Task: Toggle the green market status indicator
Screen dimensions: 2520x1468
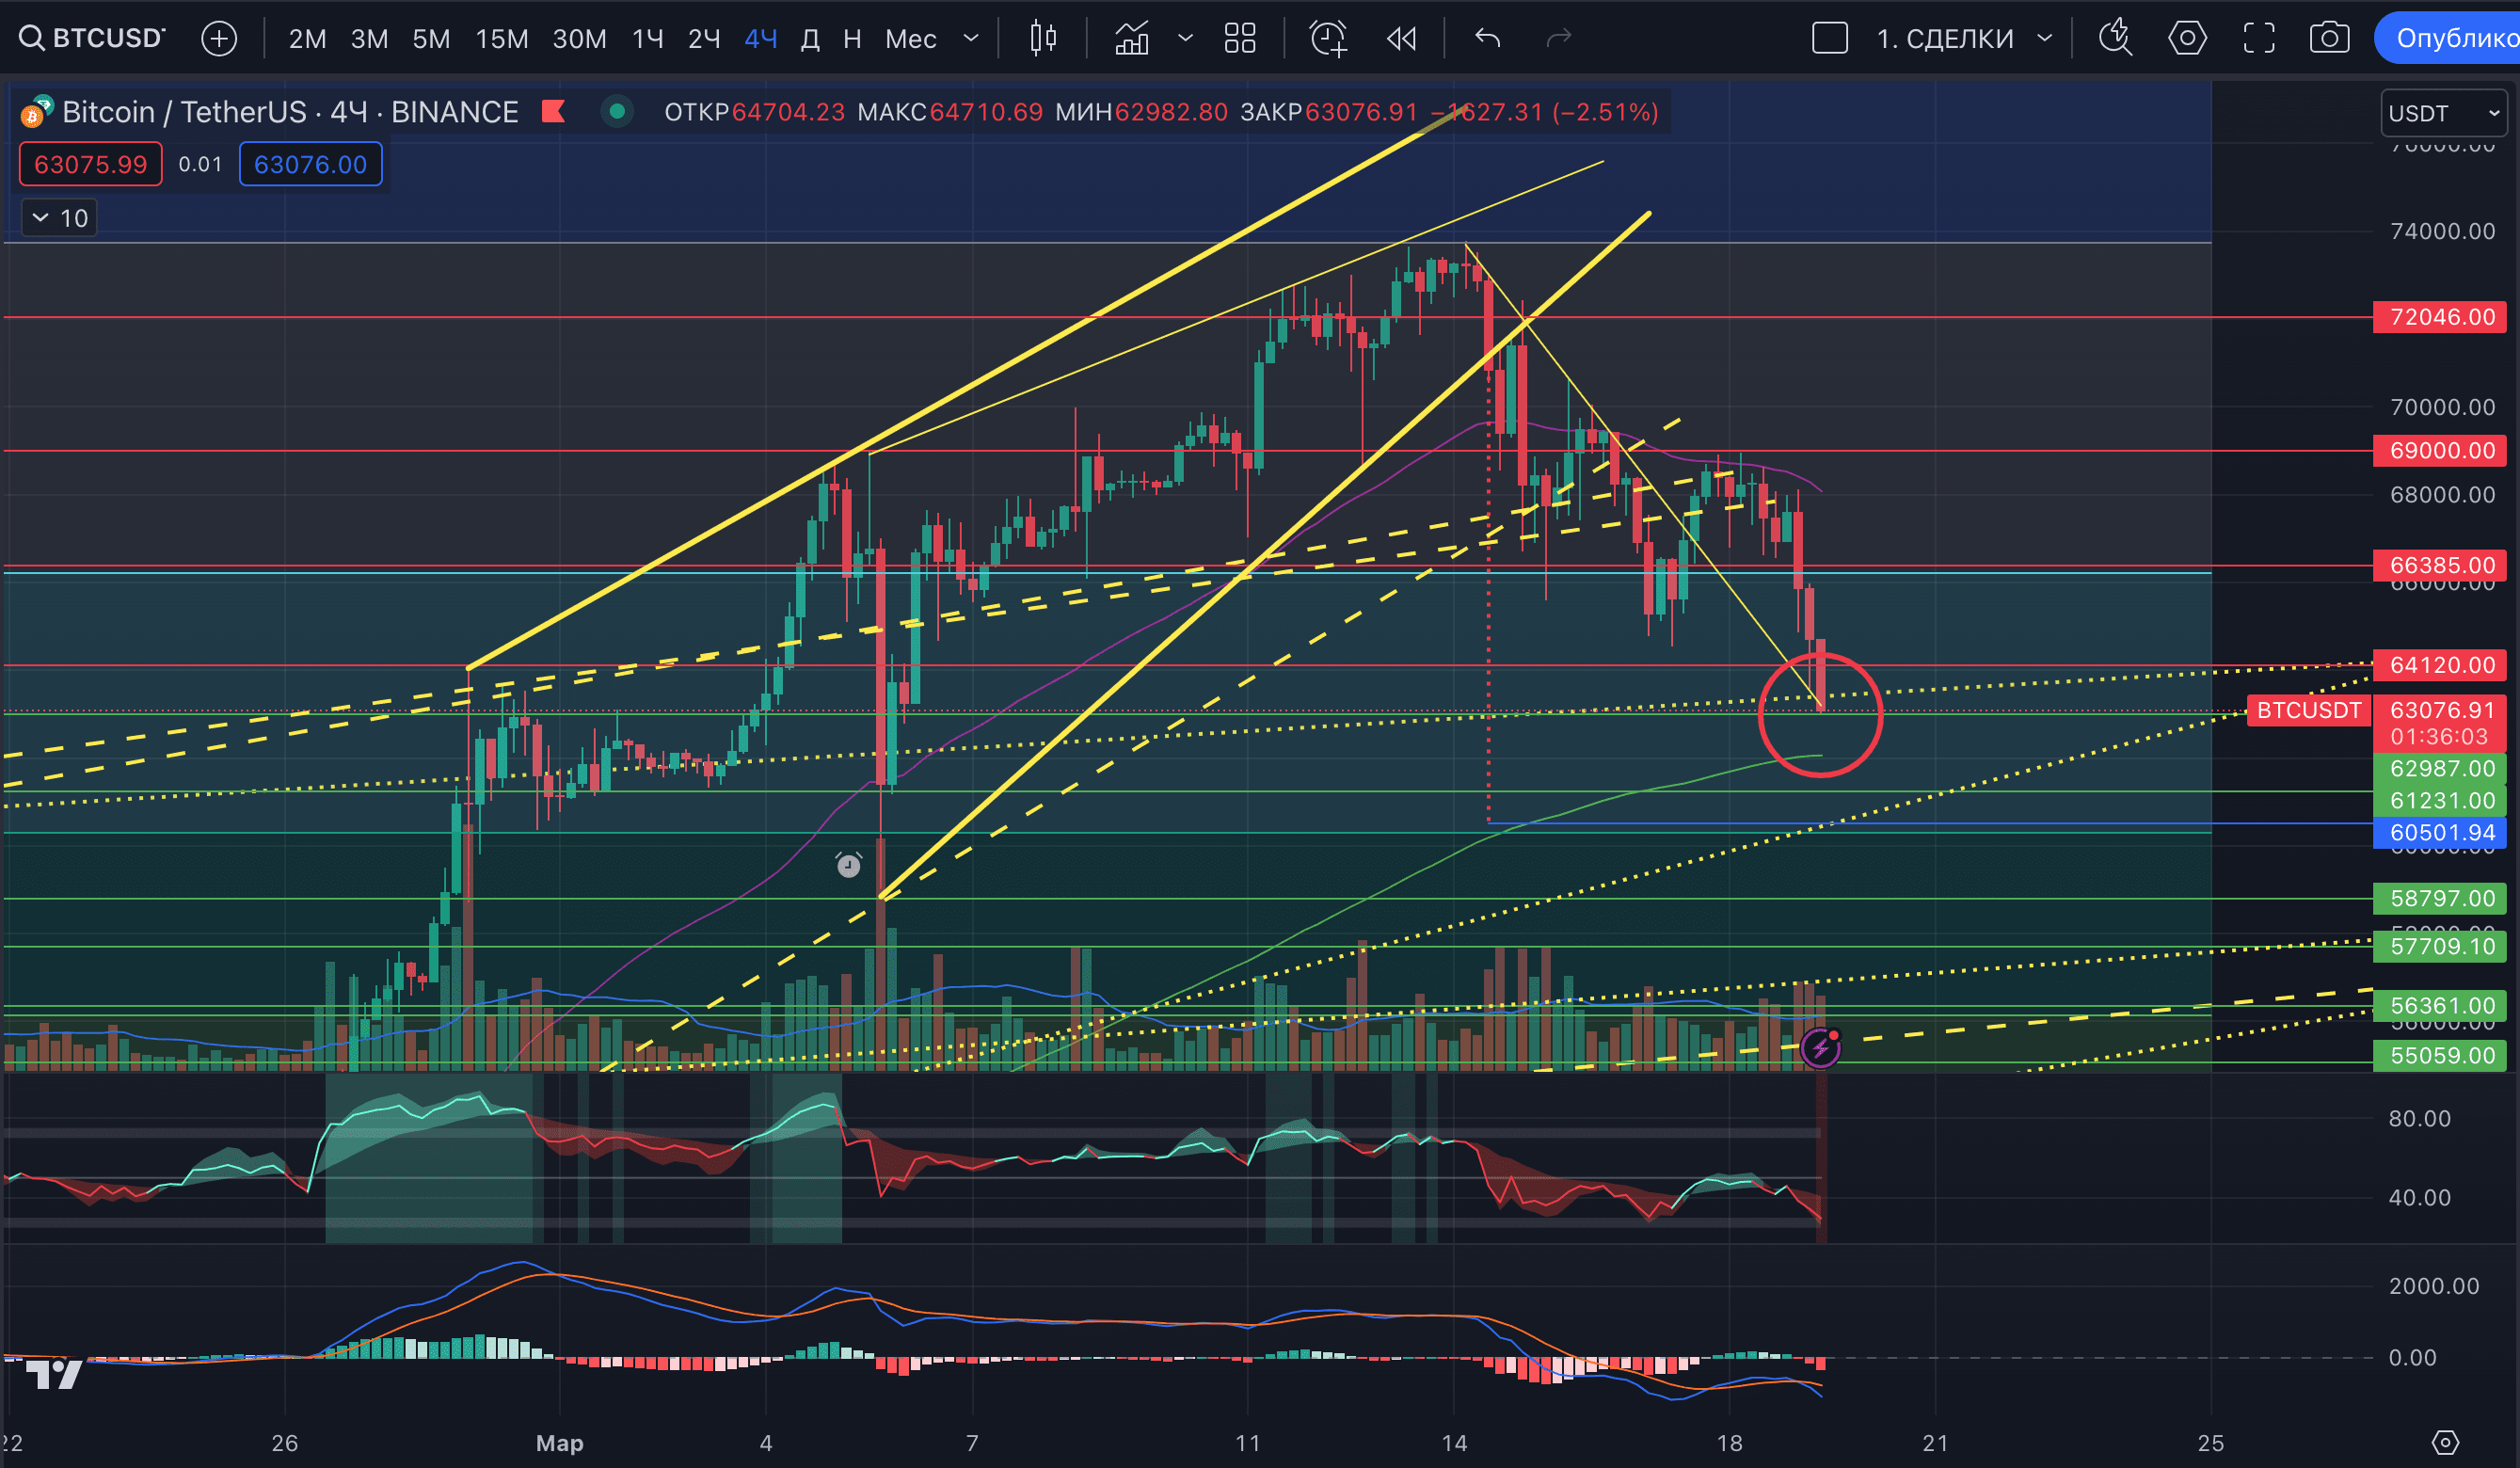Action: pyautogui.click(x=617, y=111)
